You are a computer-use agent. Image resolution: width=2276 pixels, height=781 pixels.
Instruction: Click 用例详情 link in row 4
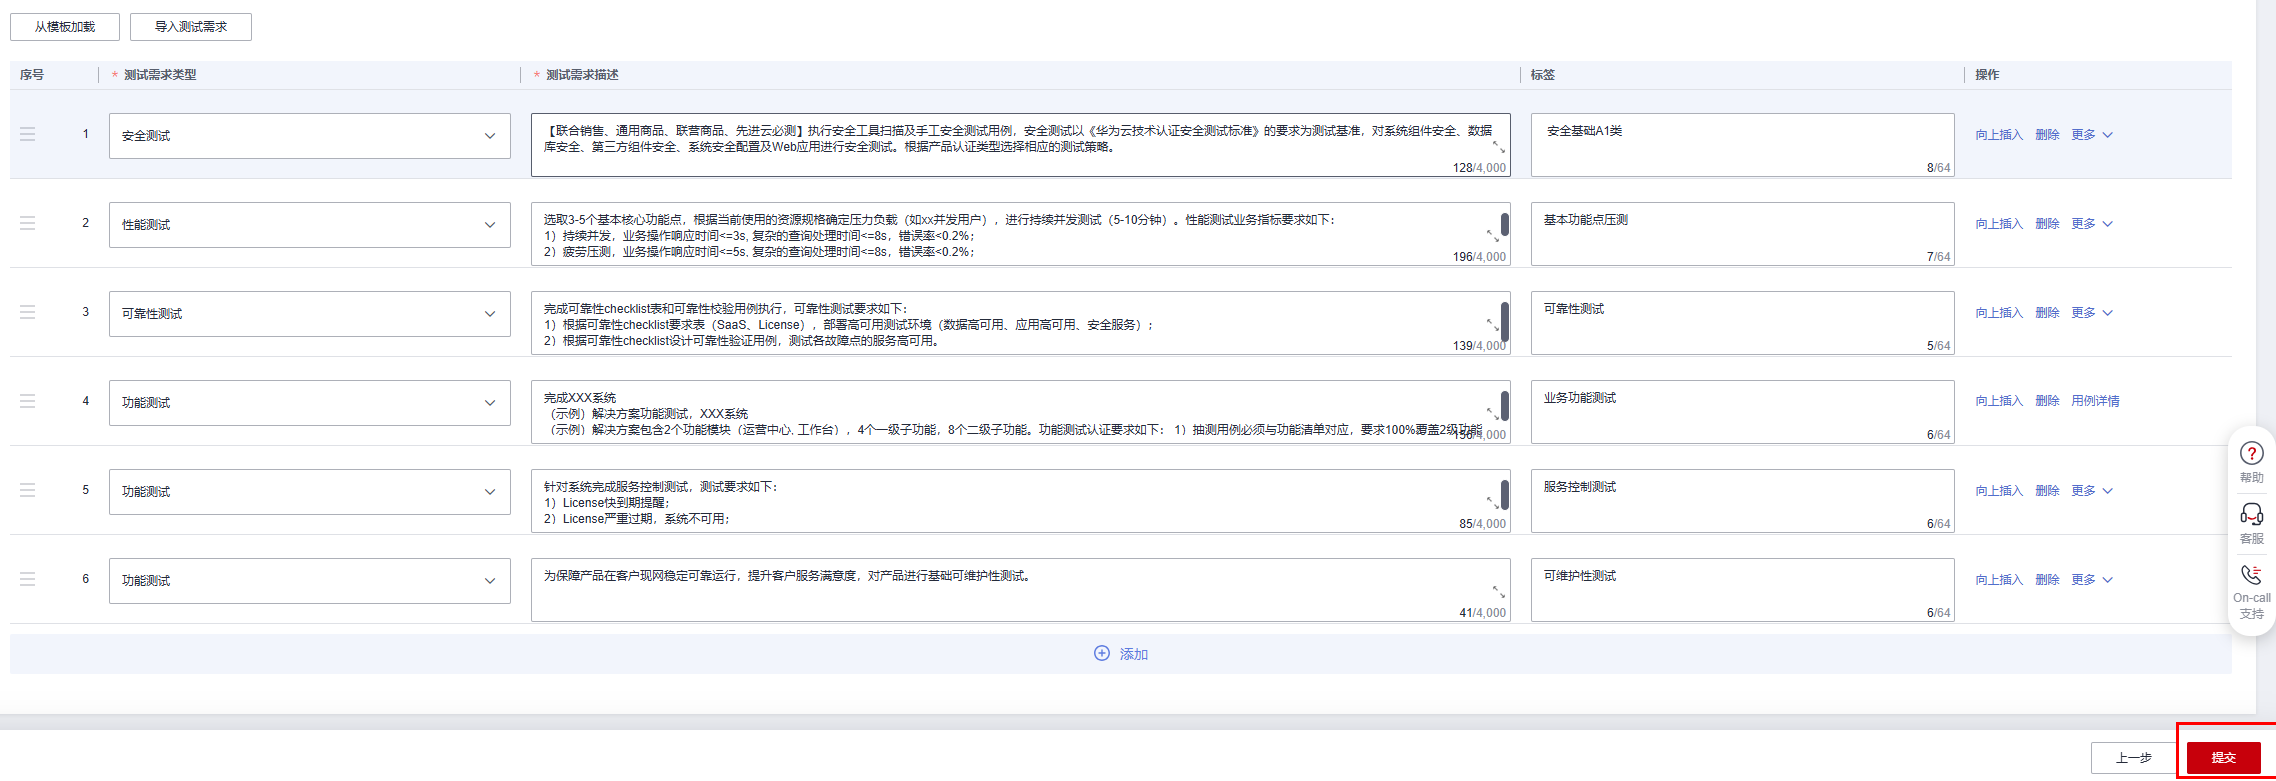point(2095,401)
